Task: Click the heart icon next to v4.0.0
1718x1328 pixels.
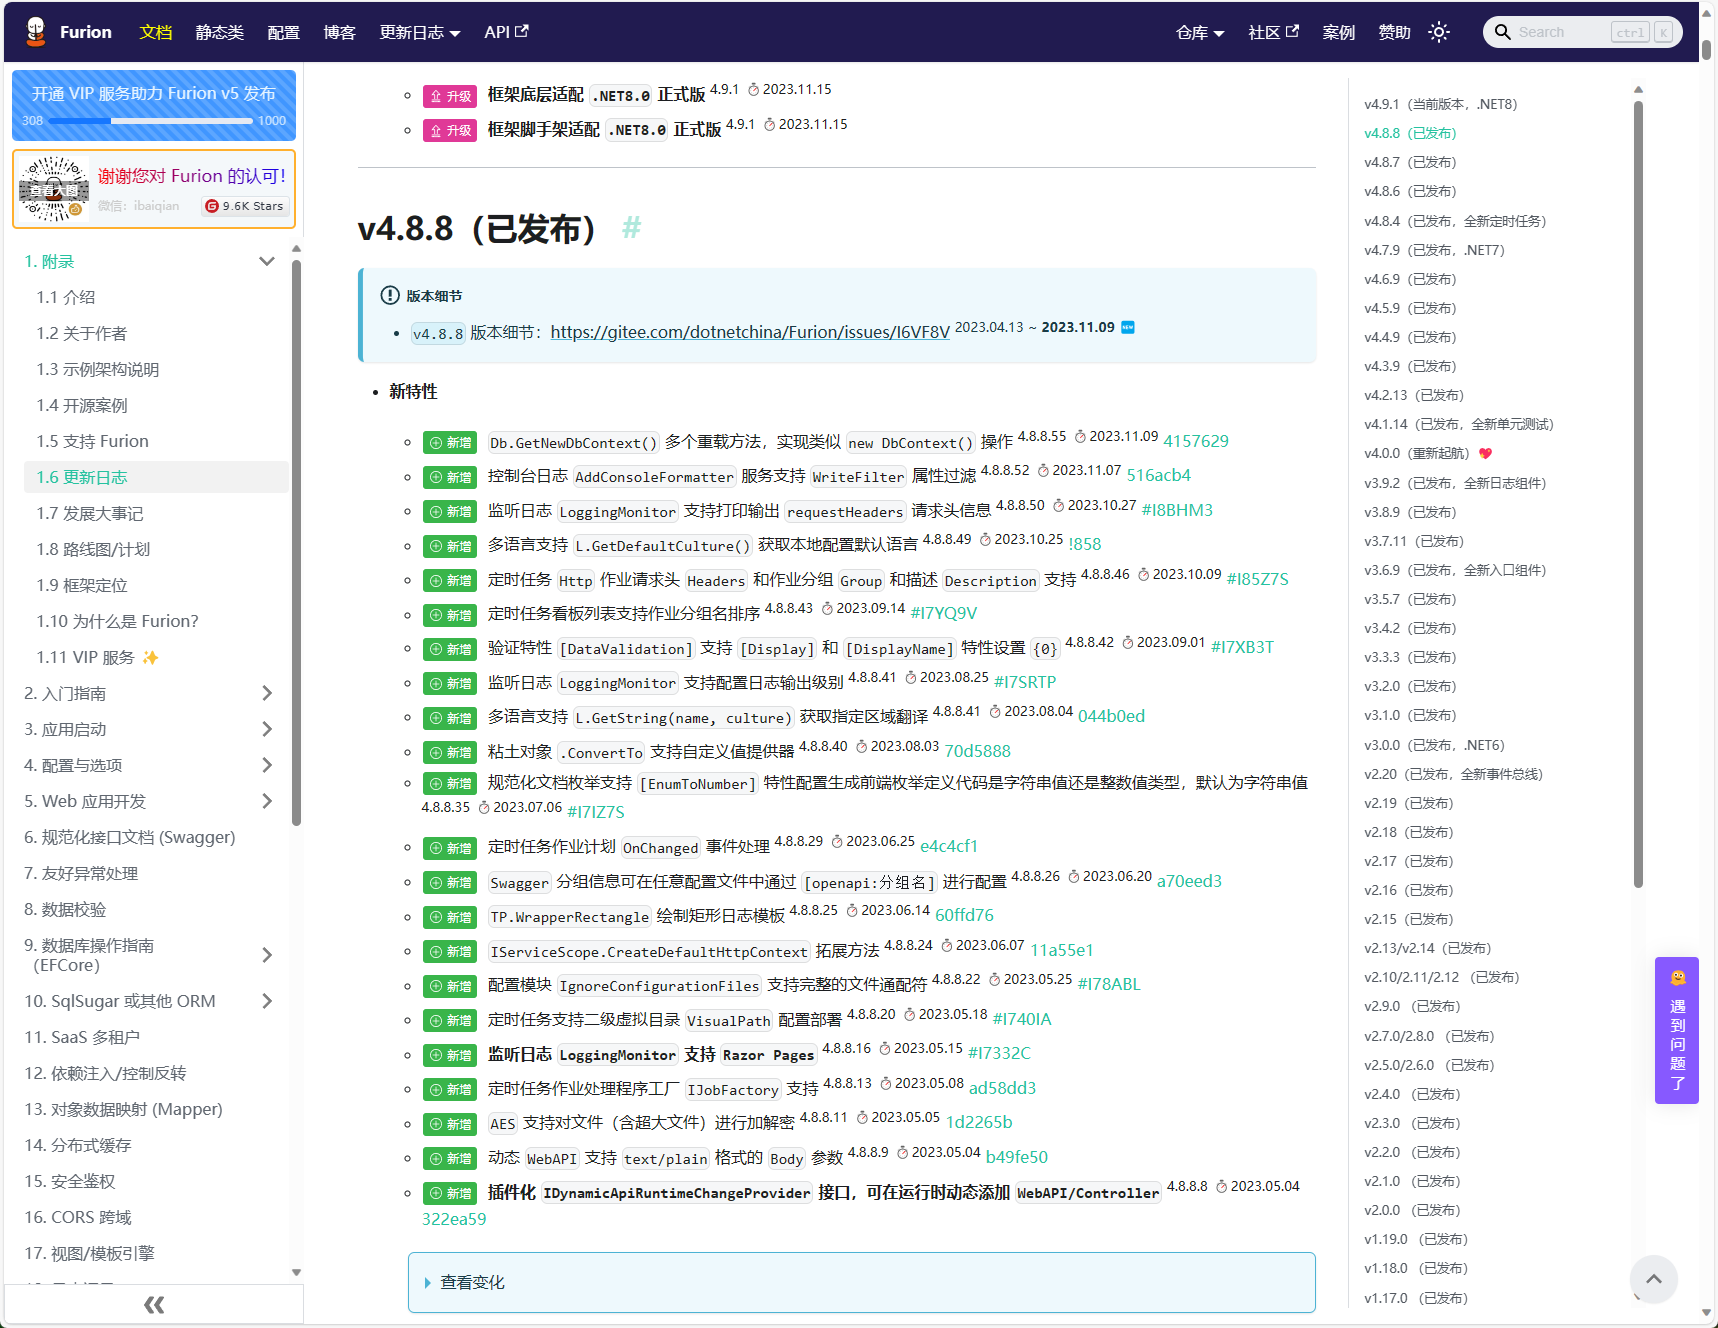Action: (x=1485, y=453)
